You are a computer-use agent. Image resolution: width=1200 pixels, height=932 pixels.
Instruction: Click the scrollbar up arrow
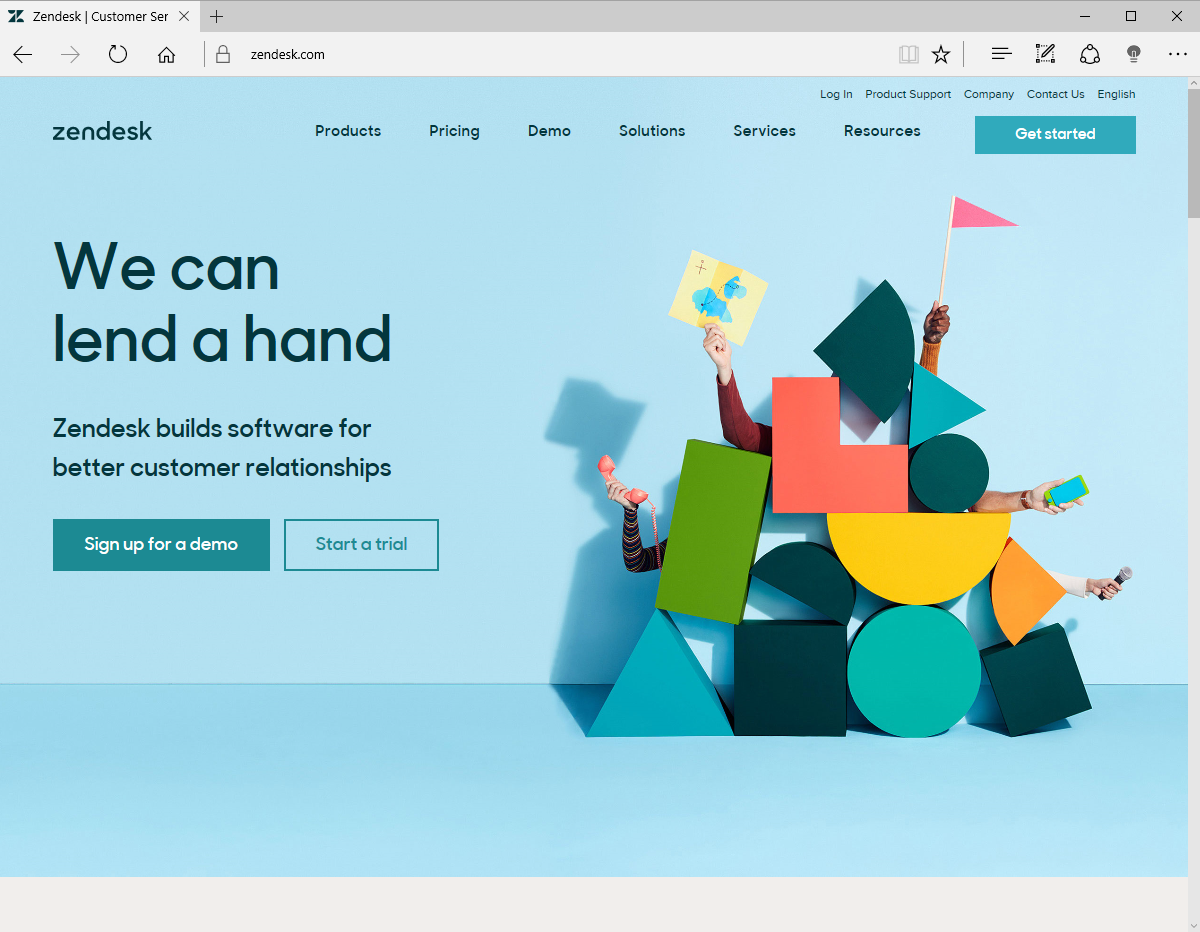point(1193,85)
